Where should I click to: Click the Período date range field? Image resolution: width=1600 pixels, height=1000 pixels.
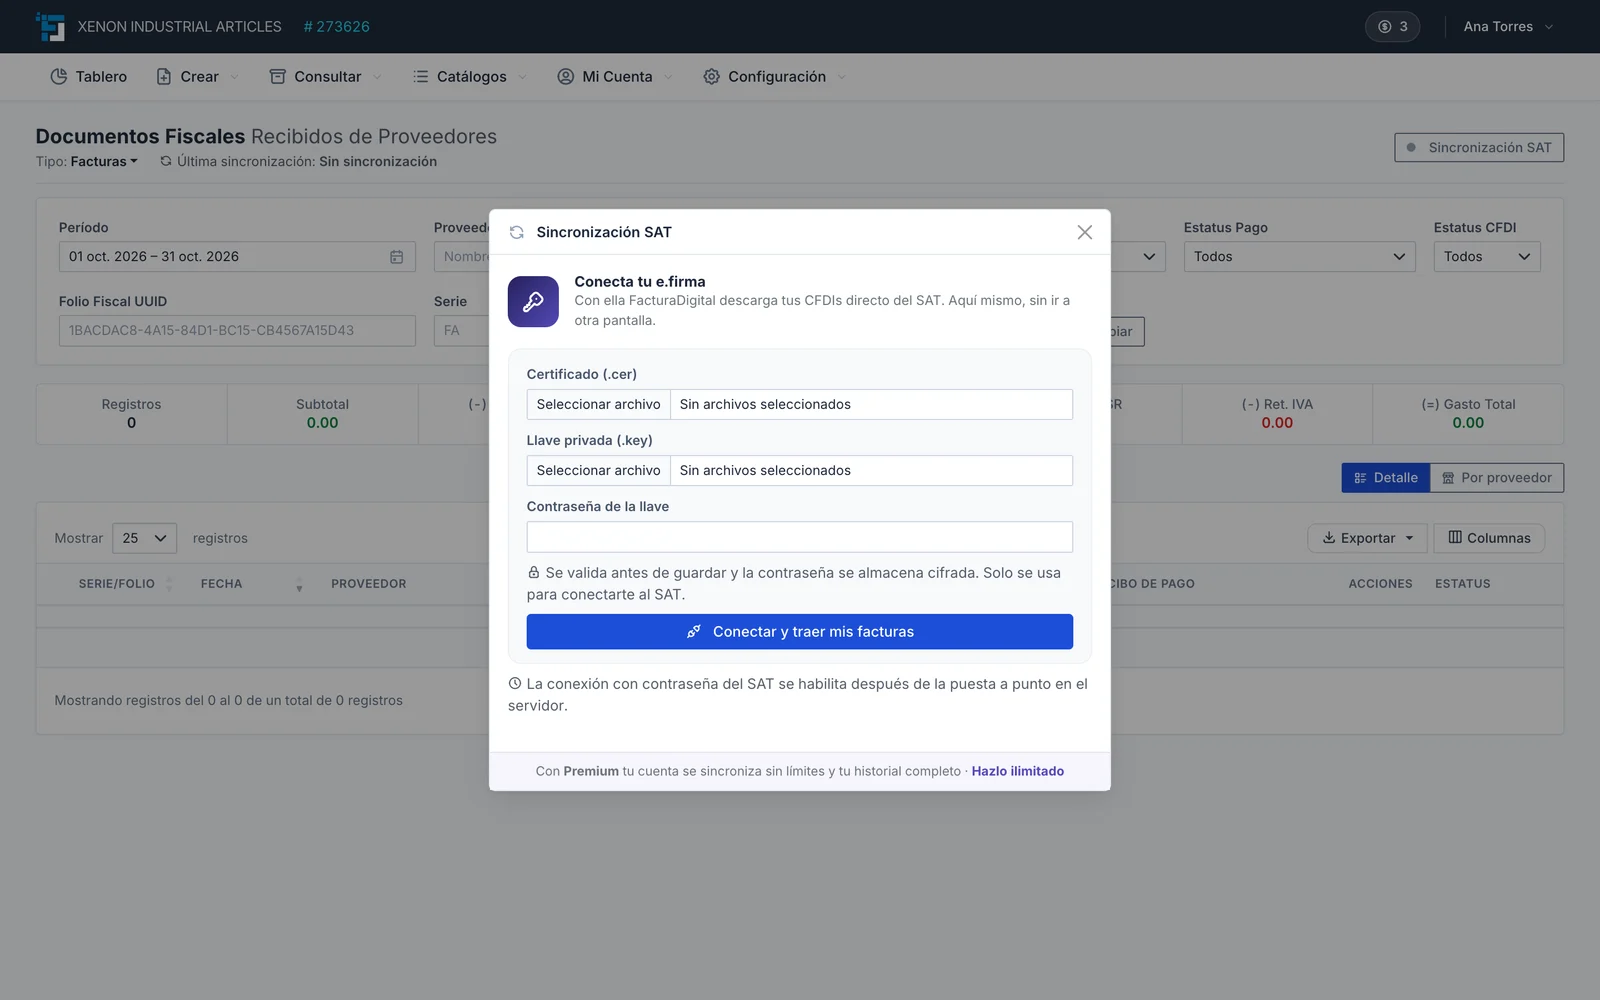click(x=237, y=257)
